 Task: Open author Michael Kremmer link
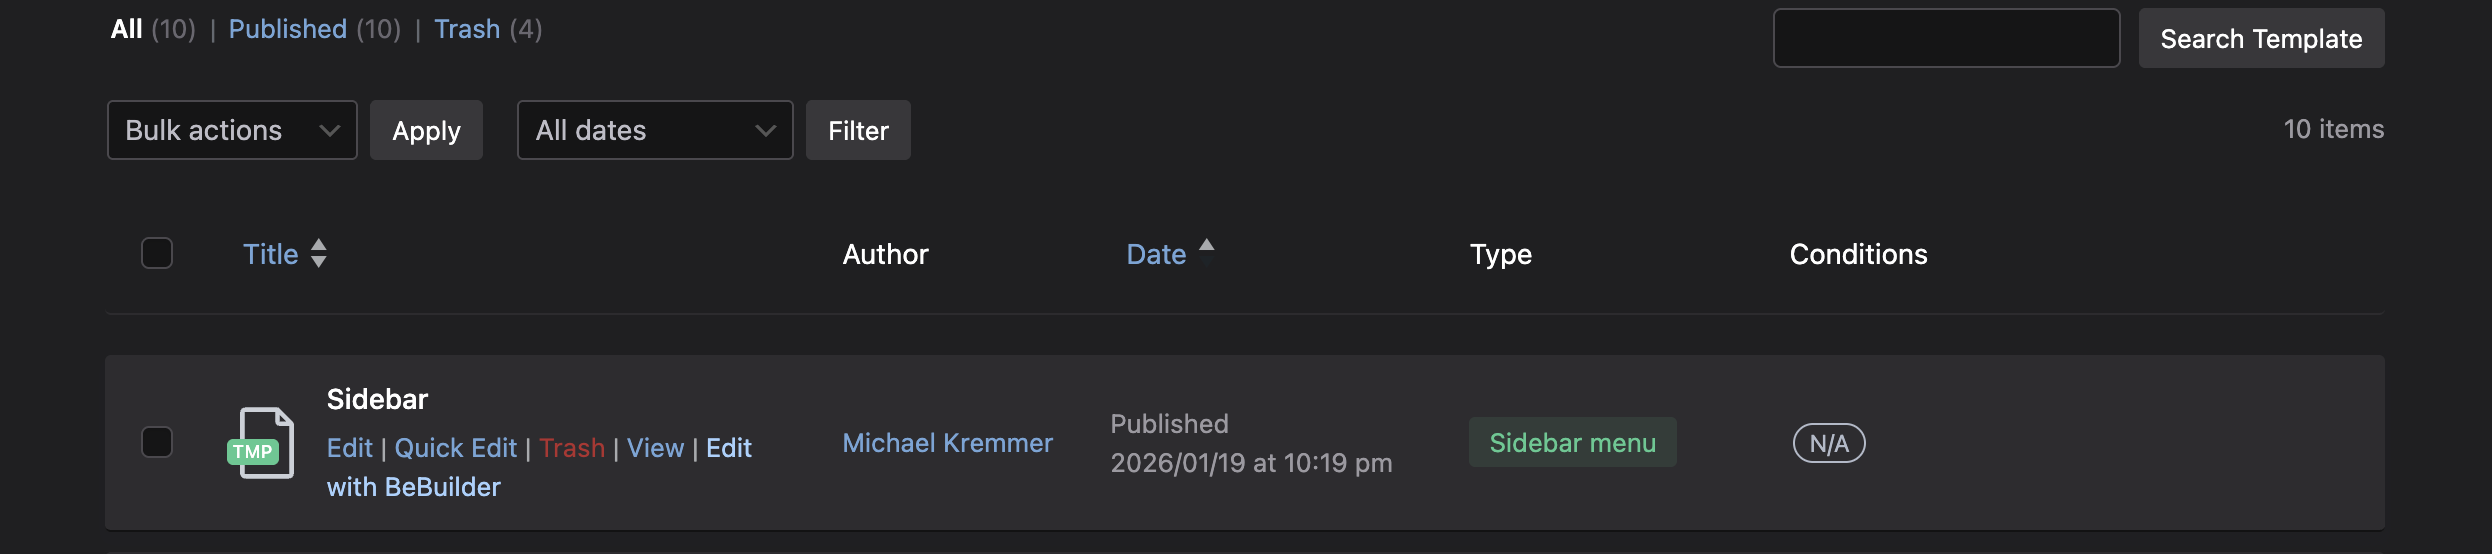(x=947, y=443)
